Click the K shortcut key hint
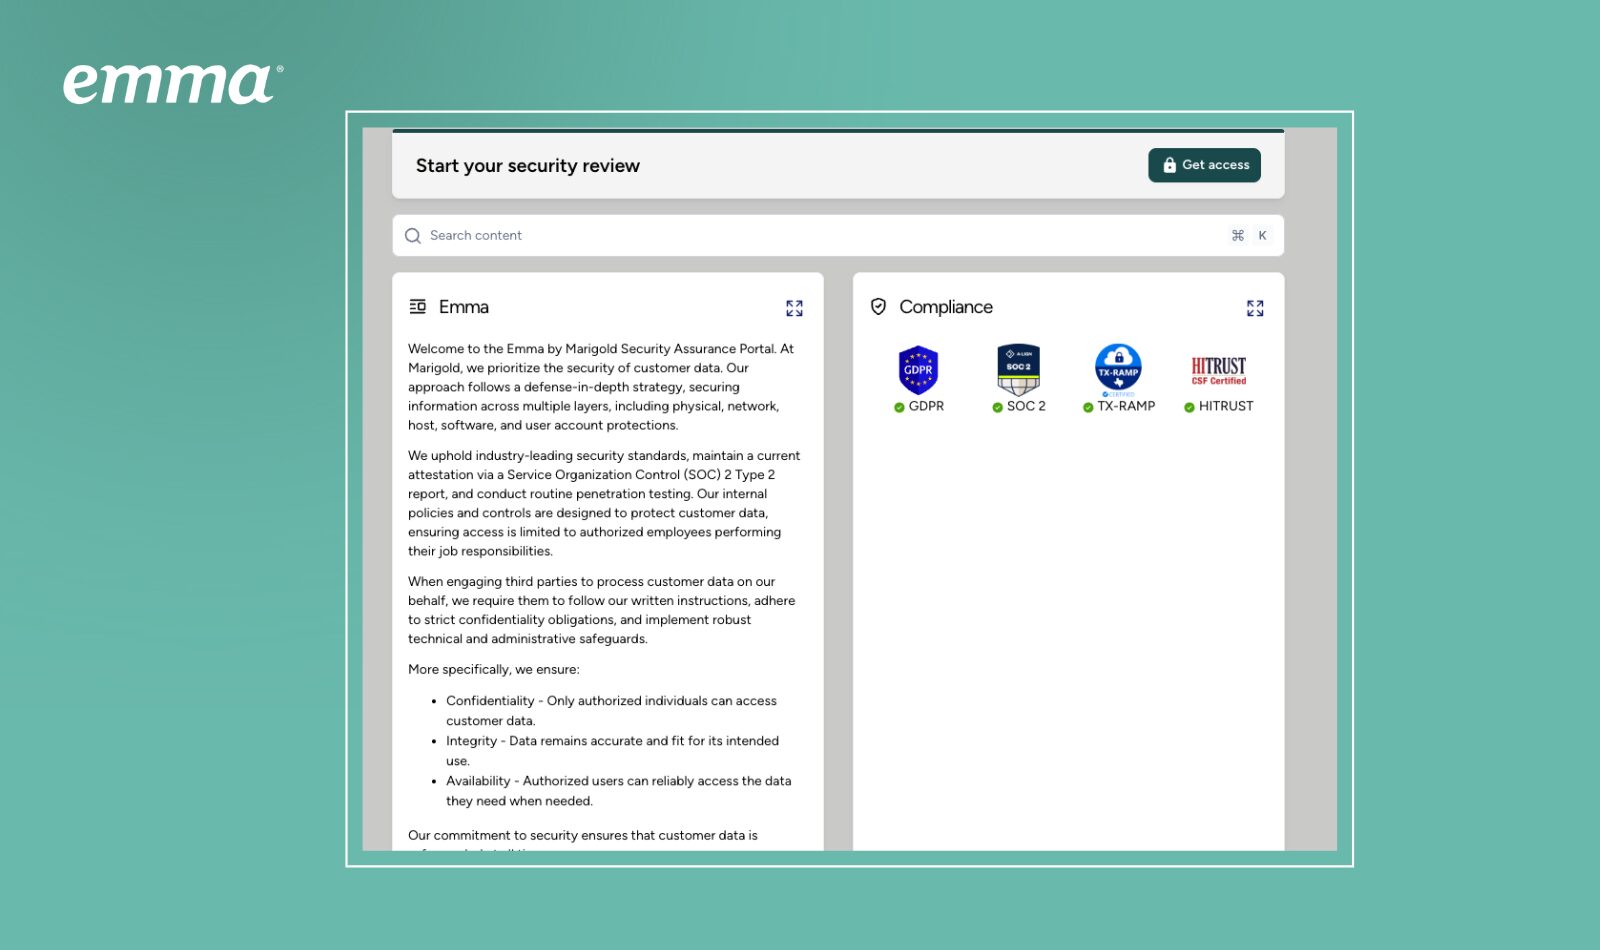The height and width of the screenshot is (950, 1600). pos(1262,236)
